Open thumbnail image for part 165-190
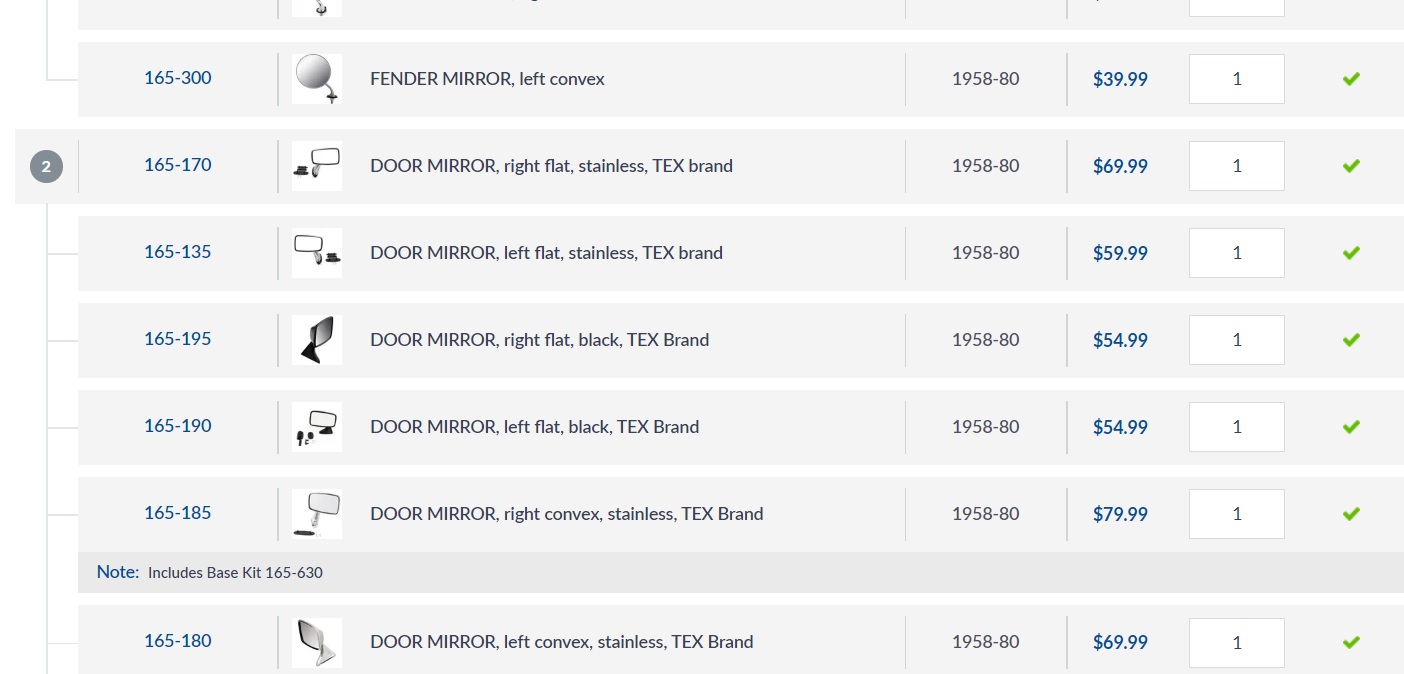 pyautogui.click(x=317, y=427)
